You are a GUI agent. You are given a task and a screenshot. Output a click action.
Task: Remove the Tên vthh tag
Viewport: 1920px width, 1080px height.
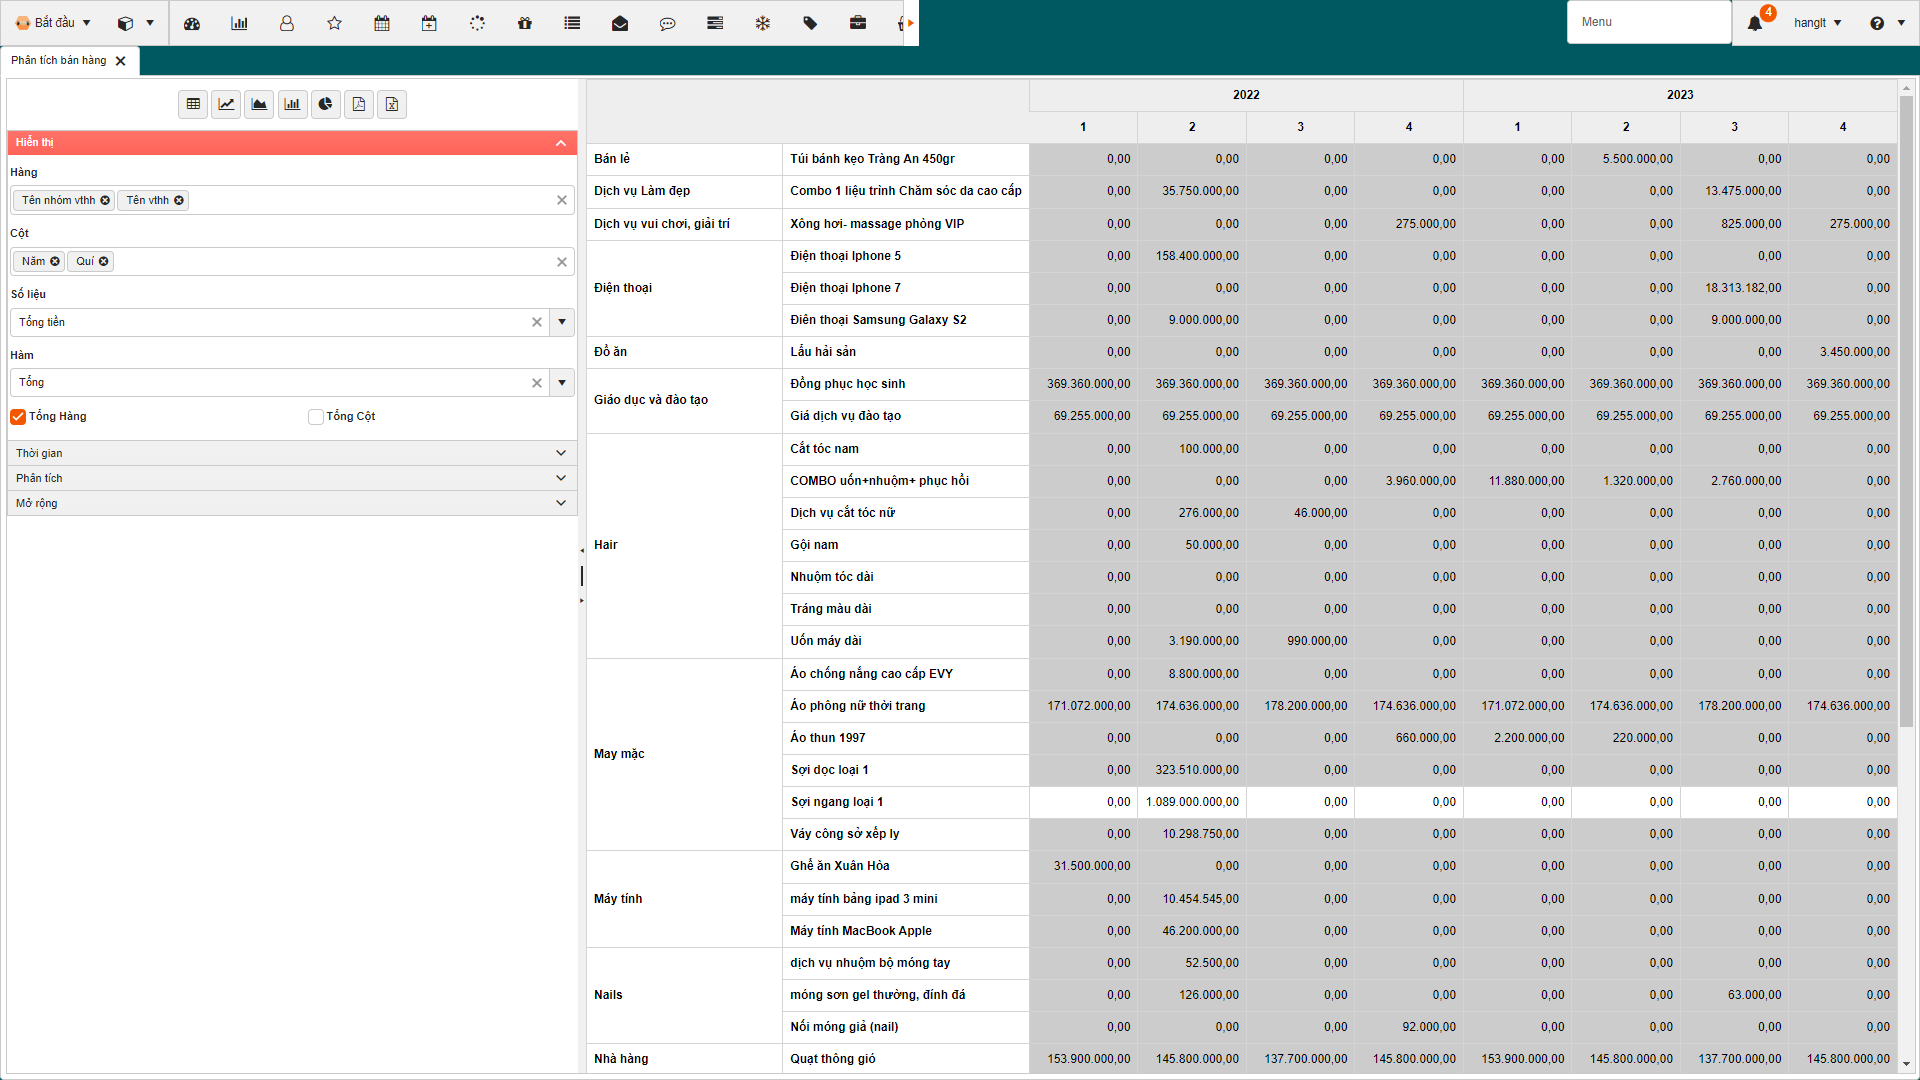pos(179,201)
